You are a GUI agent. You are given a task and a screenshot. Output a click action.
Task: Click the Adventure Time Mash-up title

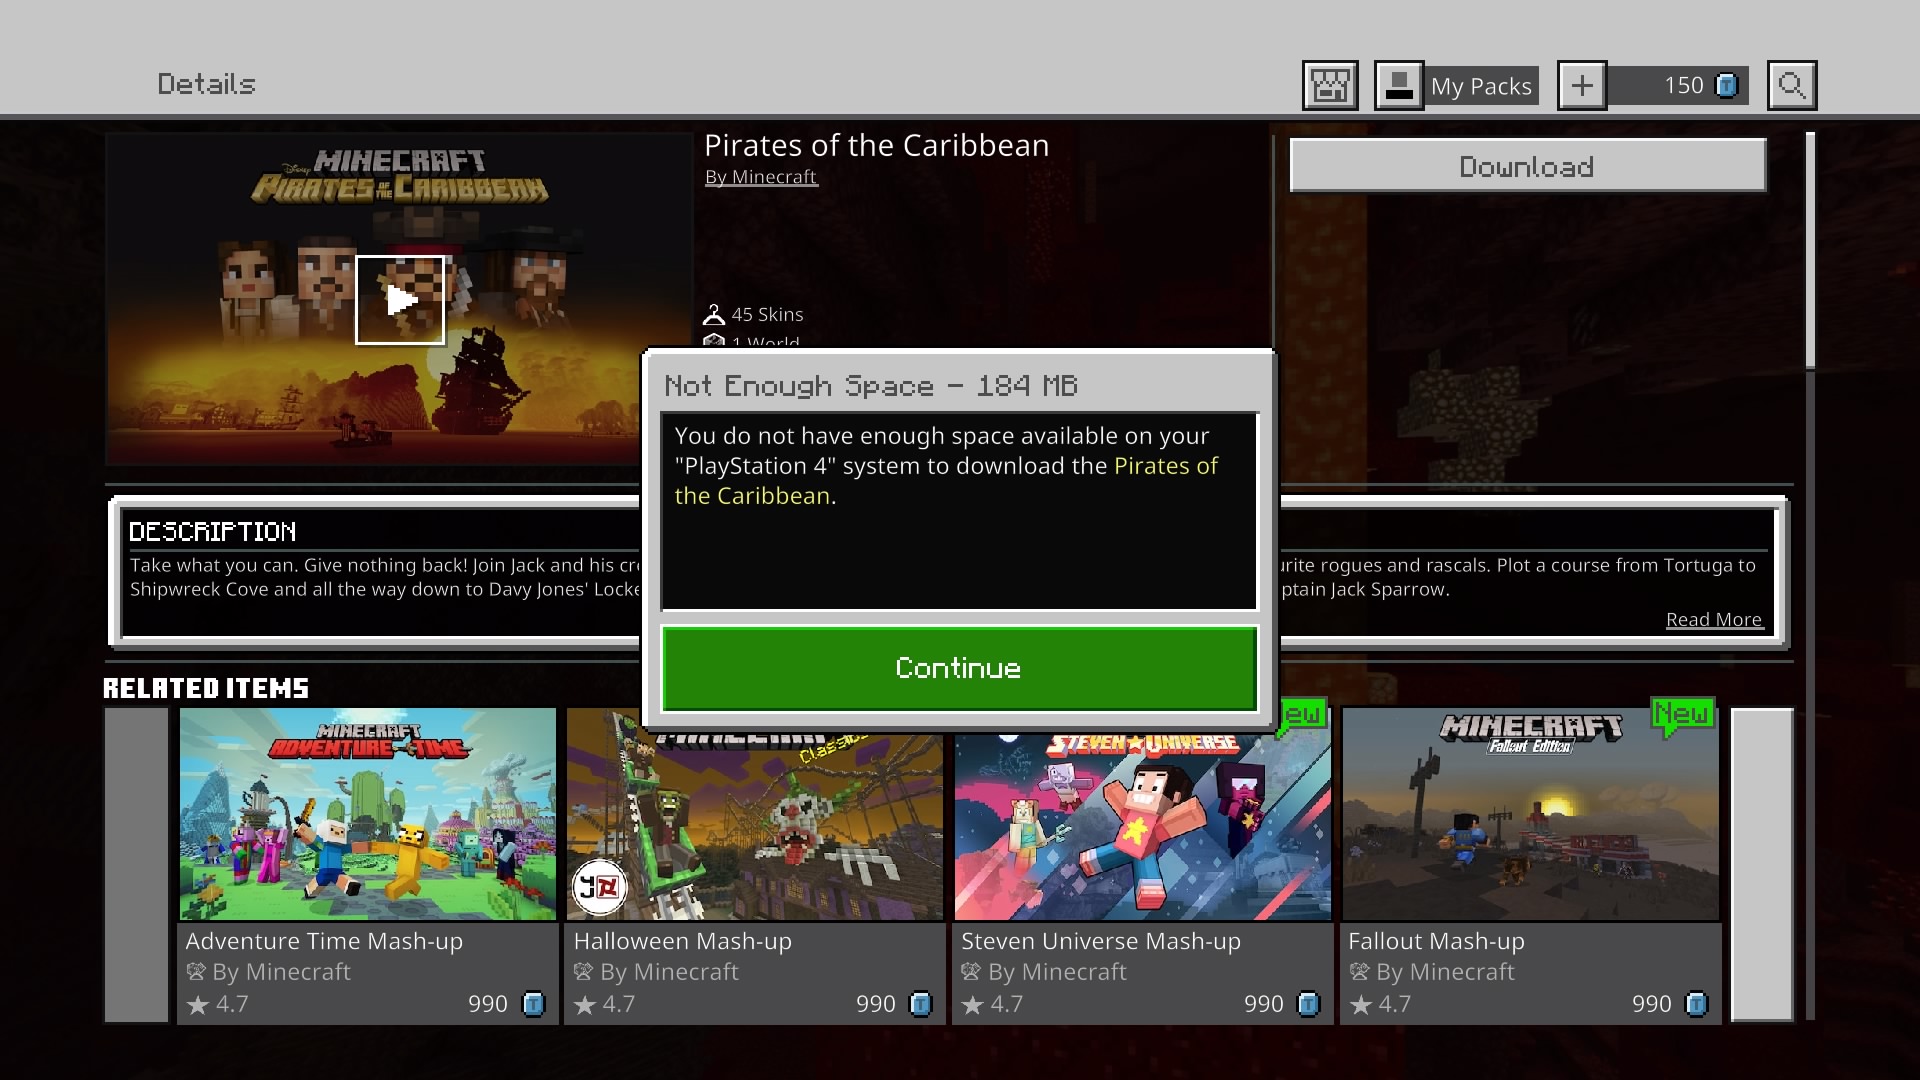pyautogui.click(x=324, y=941)
